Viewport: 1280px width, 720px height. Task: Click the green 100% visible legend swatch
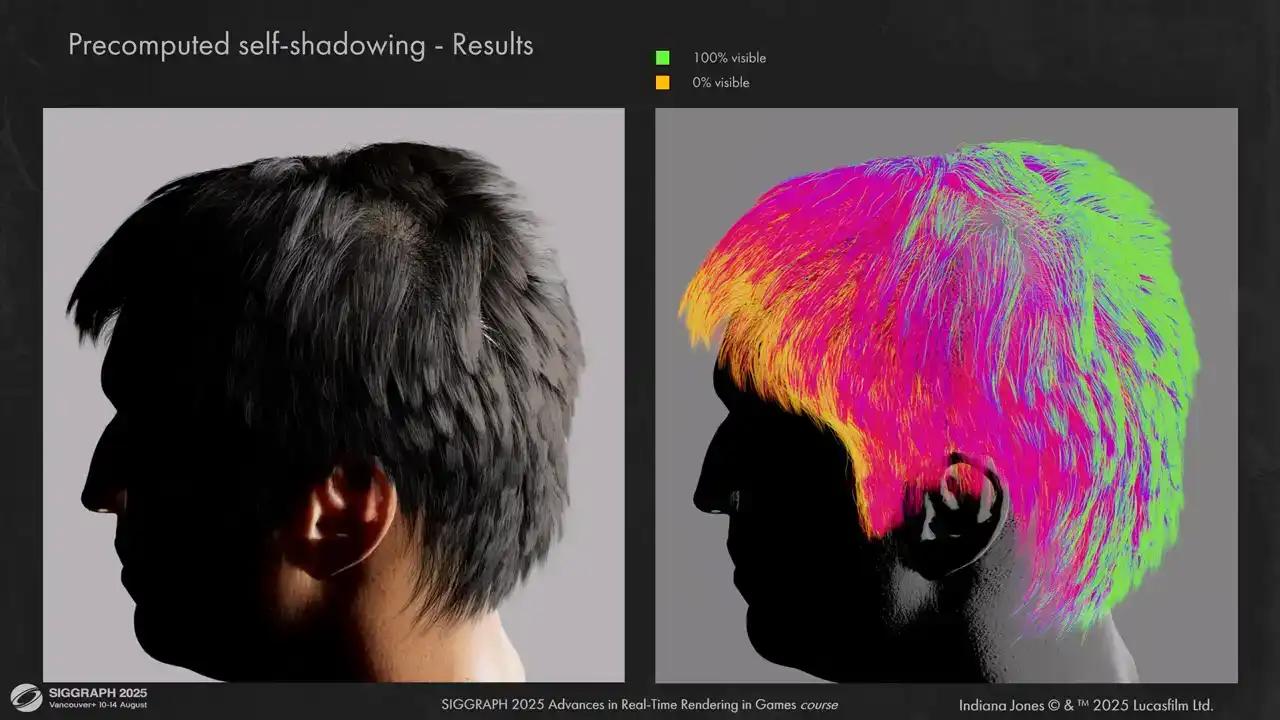[662, 58]
